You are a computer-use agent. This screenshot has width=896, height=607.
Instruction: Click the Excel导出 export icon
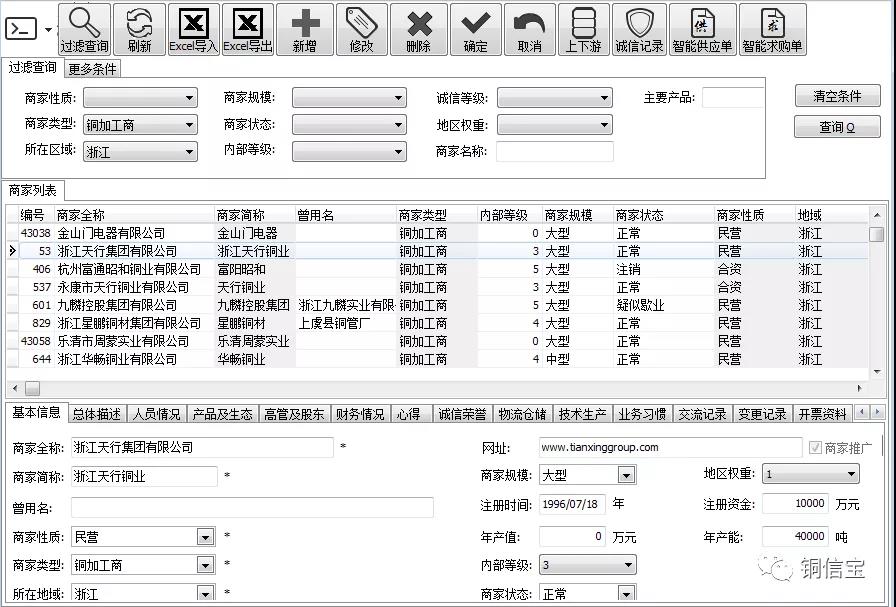coord(247,22)
